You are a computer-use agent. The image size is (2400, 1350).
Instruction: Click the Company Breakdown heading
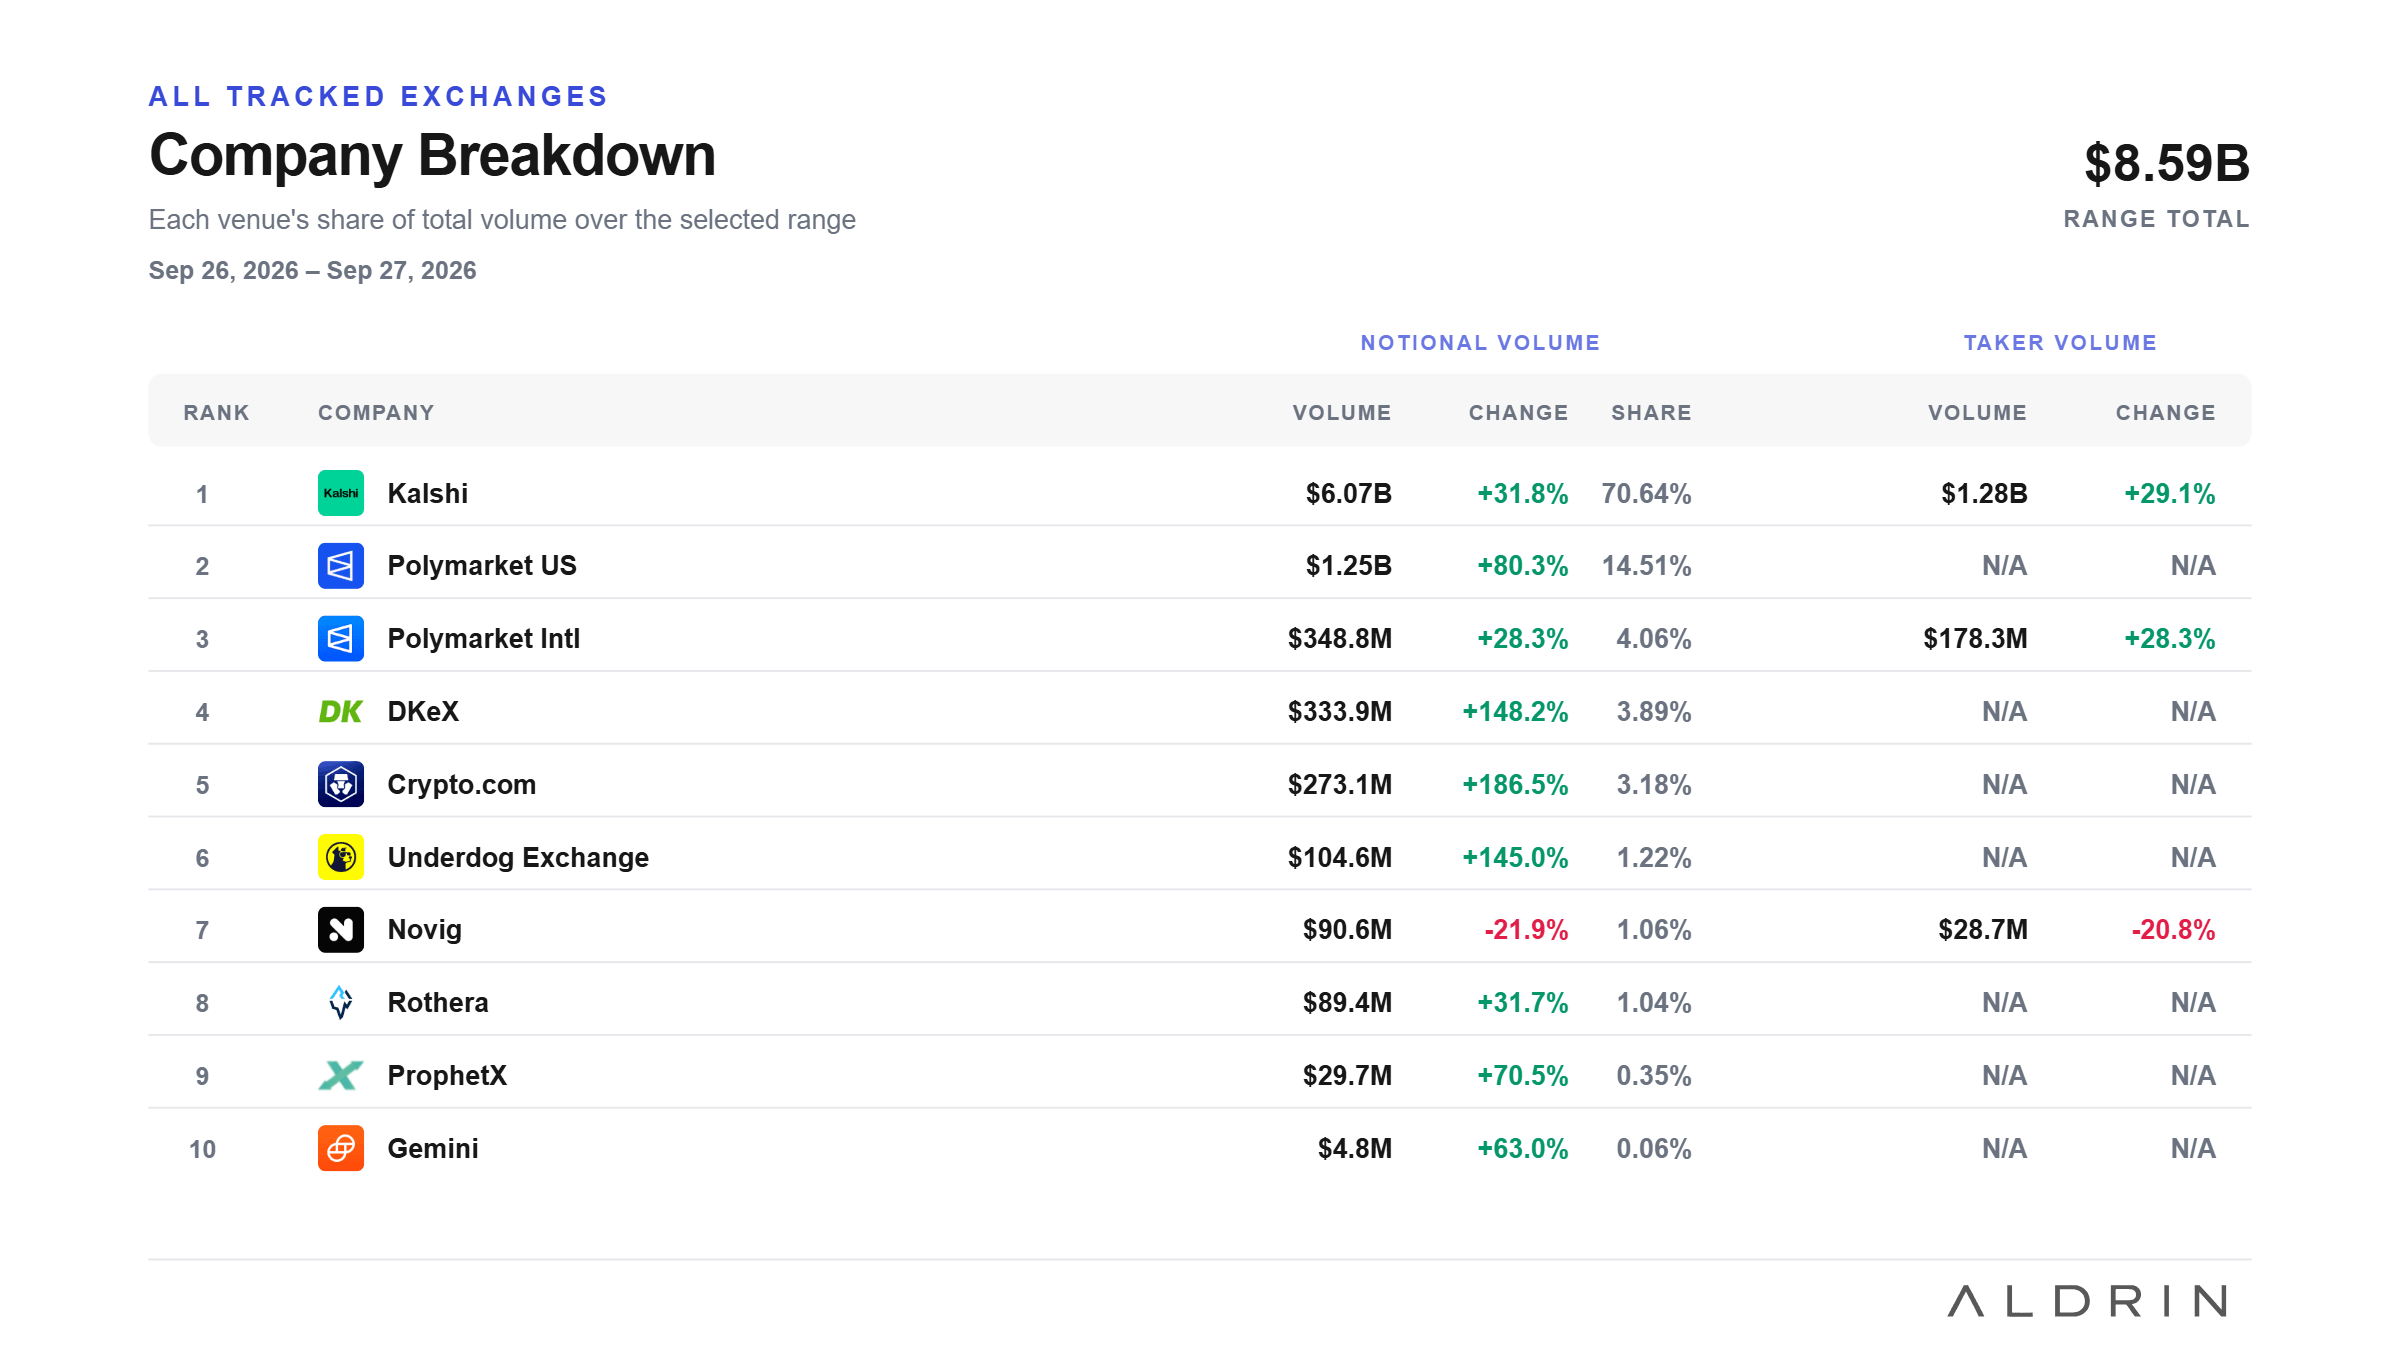pos(432,156)
